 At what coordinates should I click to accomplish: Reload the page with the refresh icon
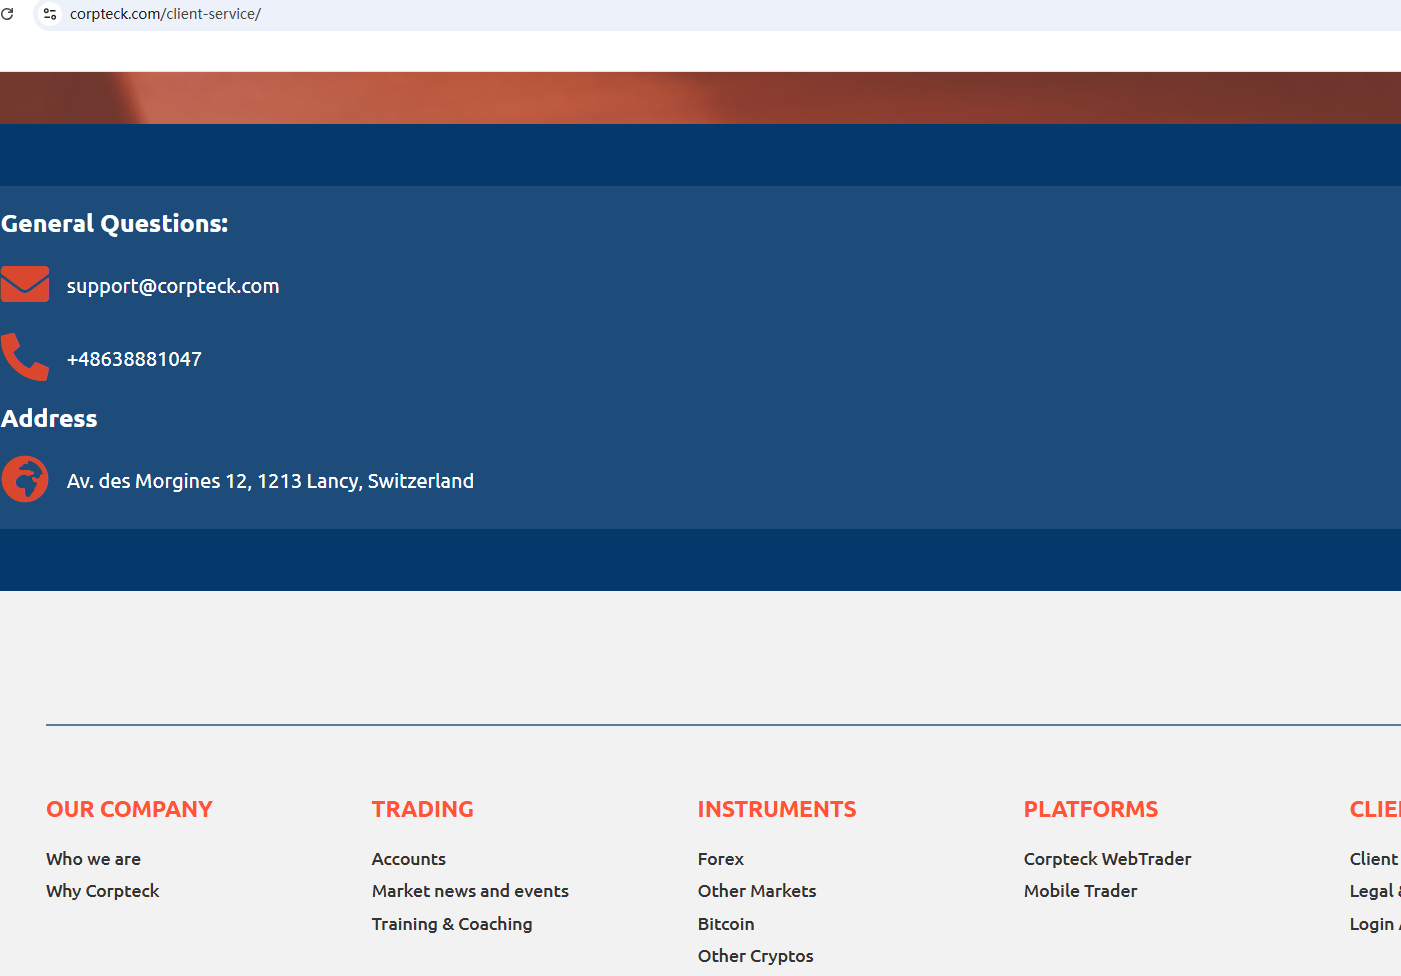pos(7,14)
